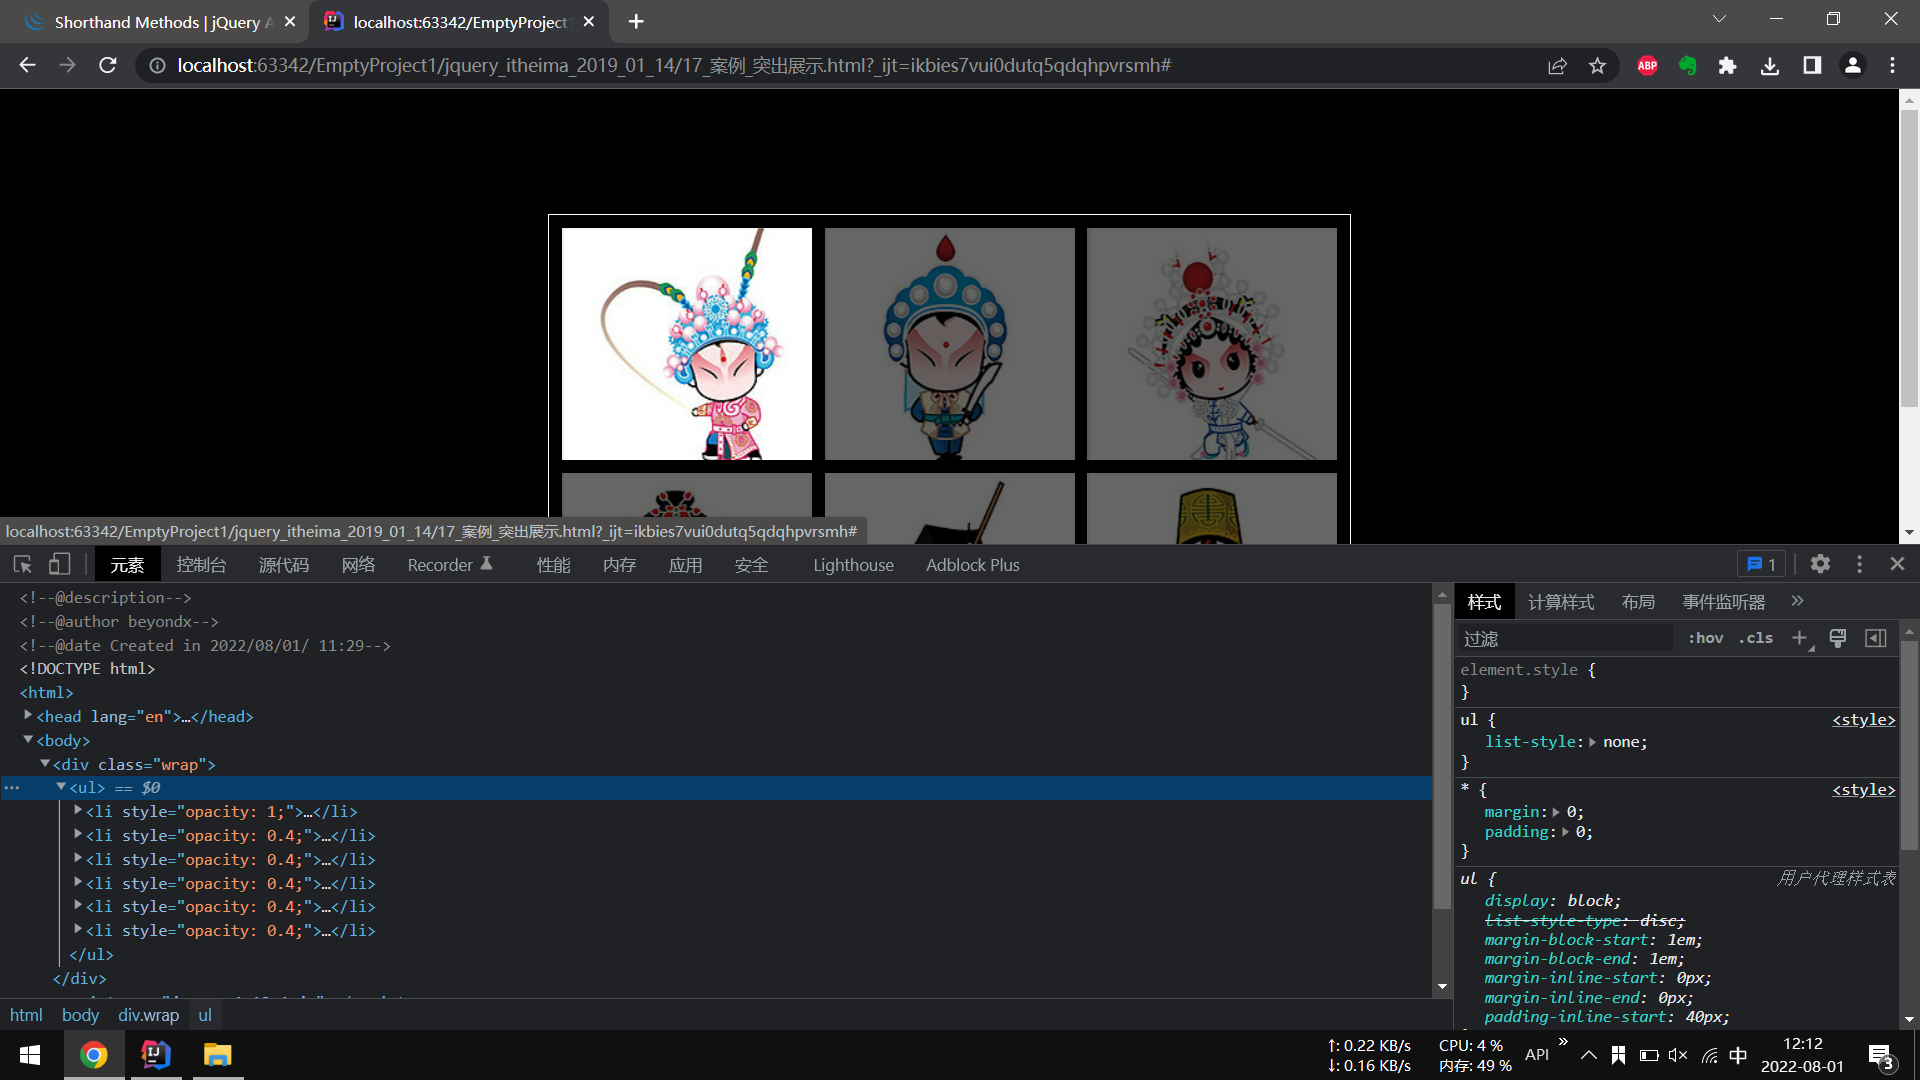Bookmark this page with the star icon
This screenshot has width=1920, height=1080.
coord(1597,66)
